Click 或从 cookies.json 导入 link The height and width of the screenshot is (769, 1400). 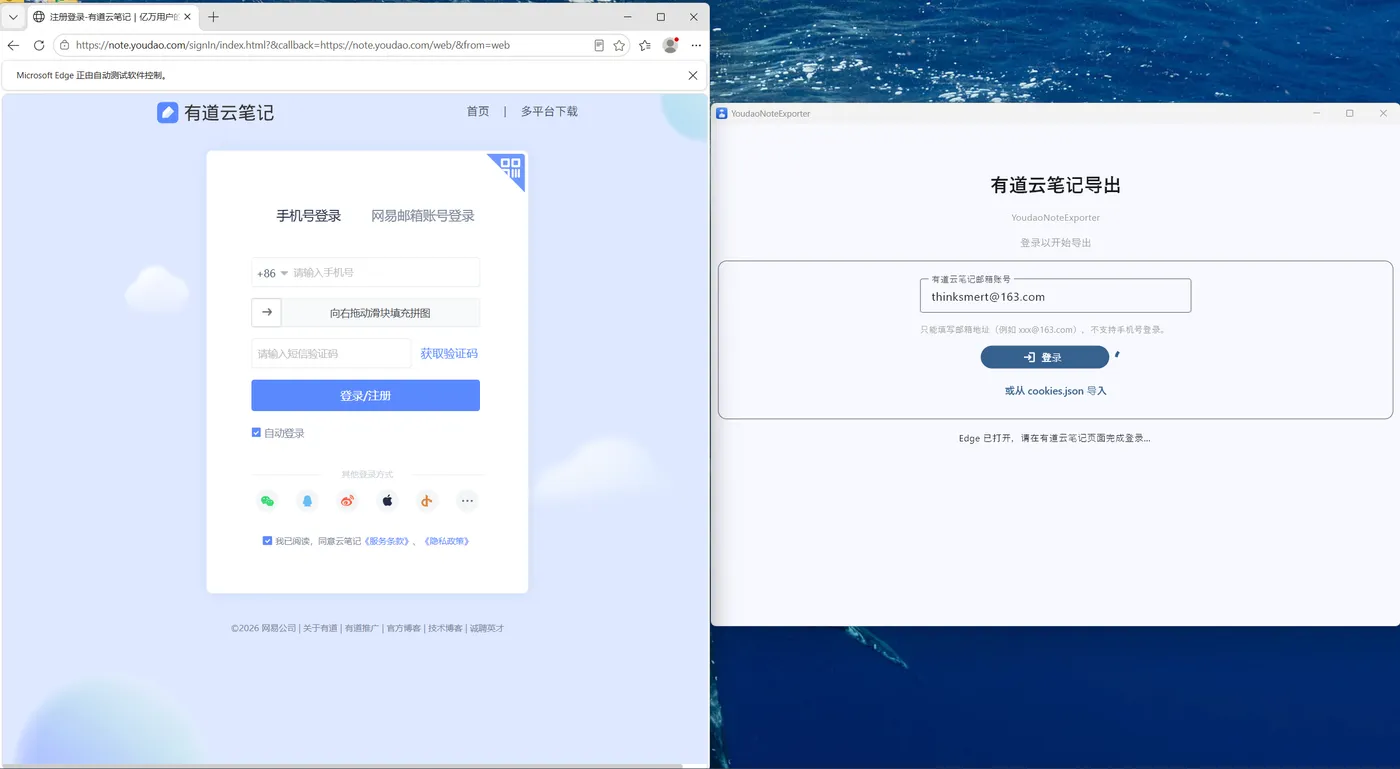(1055, 391)
